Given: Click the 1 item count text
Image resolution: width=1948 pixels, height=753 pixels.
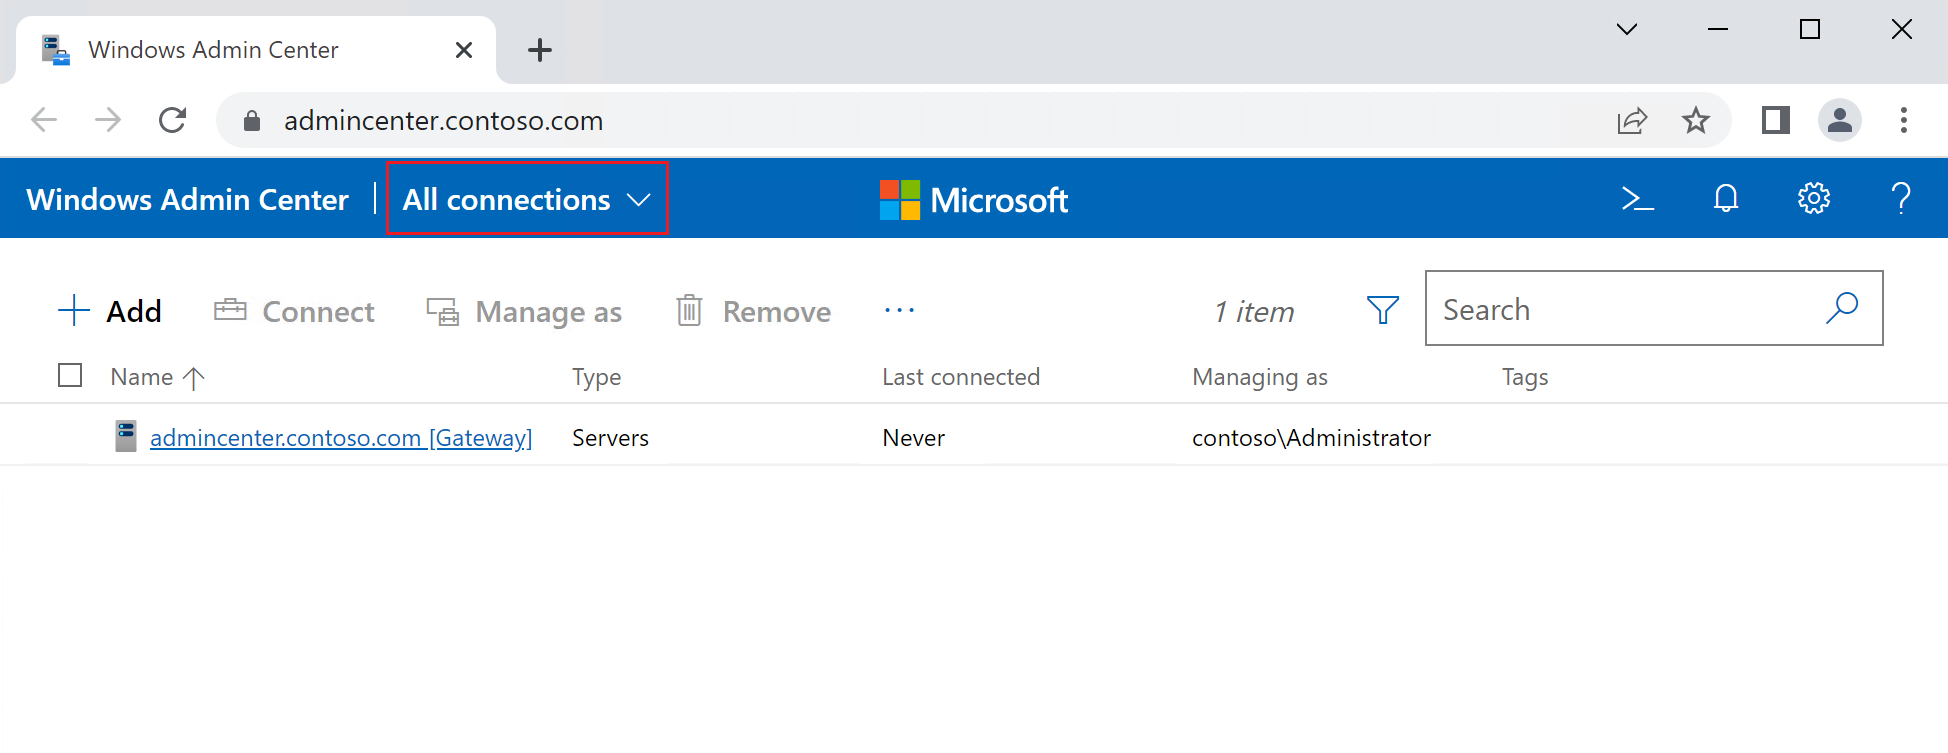Looking at the screenshot, I should (1254, 312).
